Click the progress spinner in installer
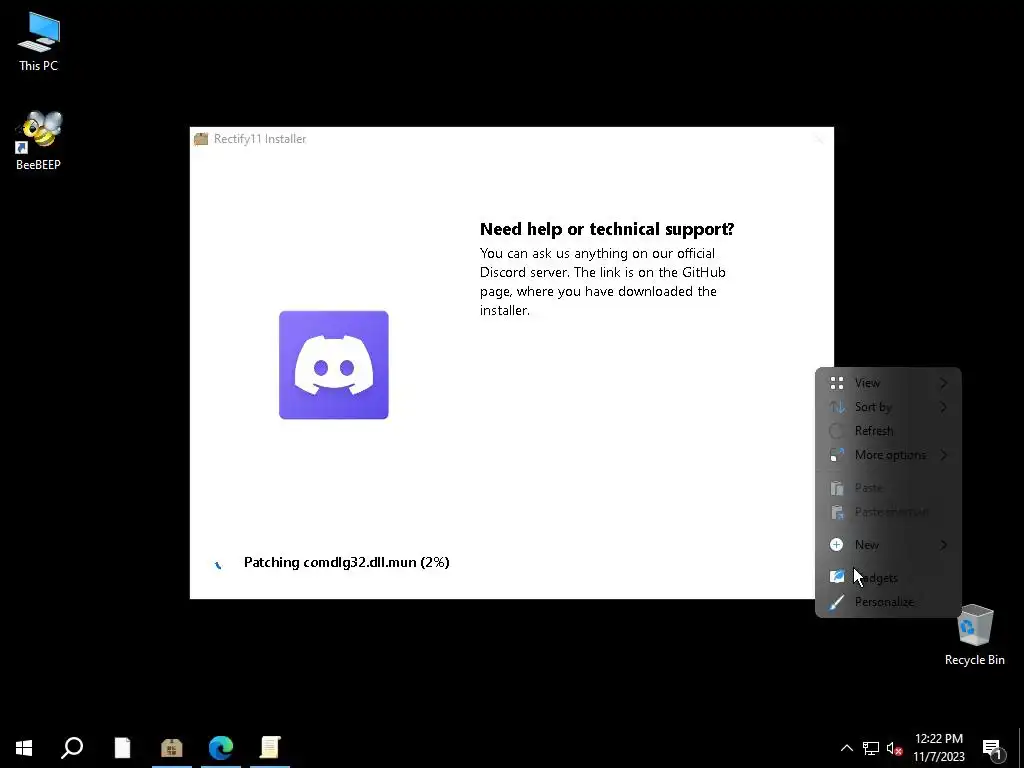This screenshot has height=768, width=1024. pos(218,564)
